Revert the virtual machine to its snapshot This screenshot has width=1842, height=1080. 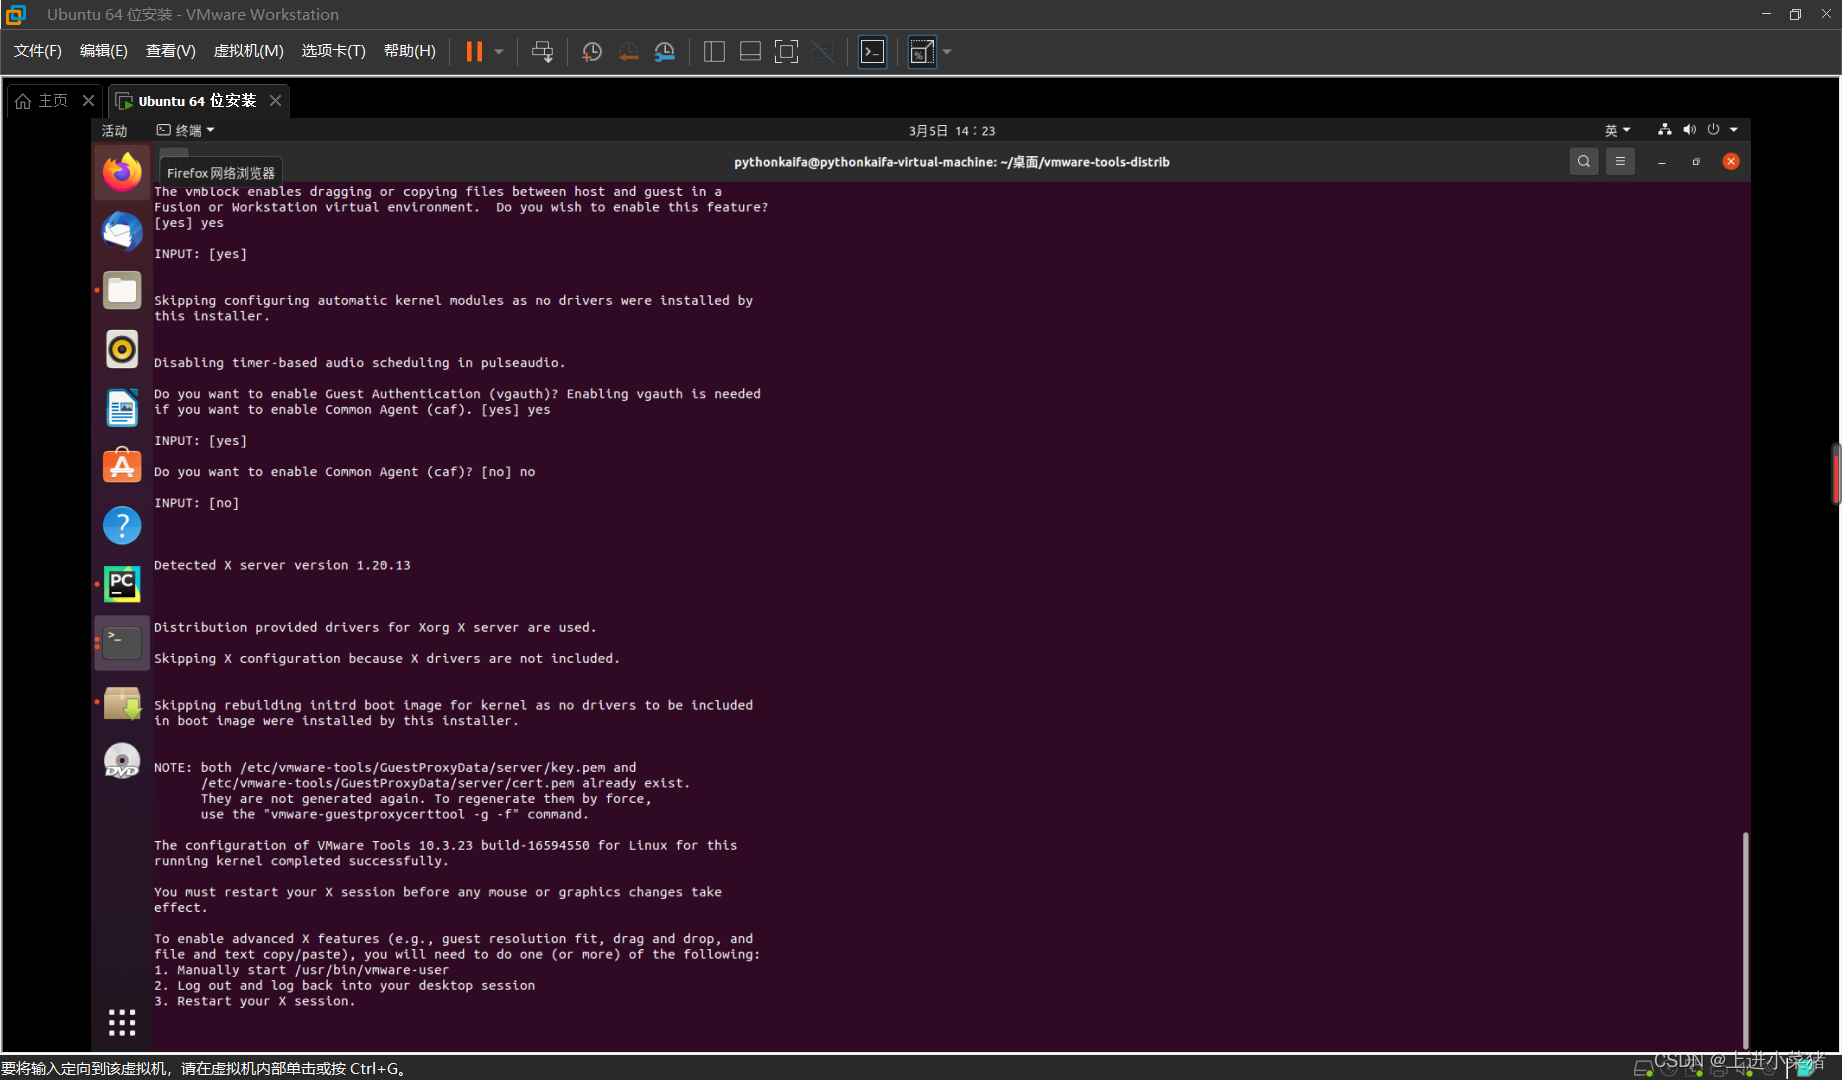(628, 51)
